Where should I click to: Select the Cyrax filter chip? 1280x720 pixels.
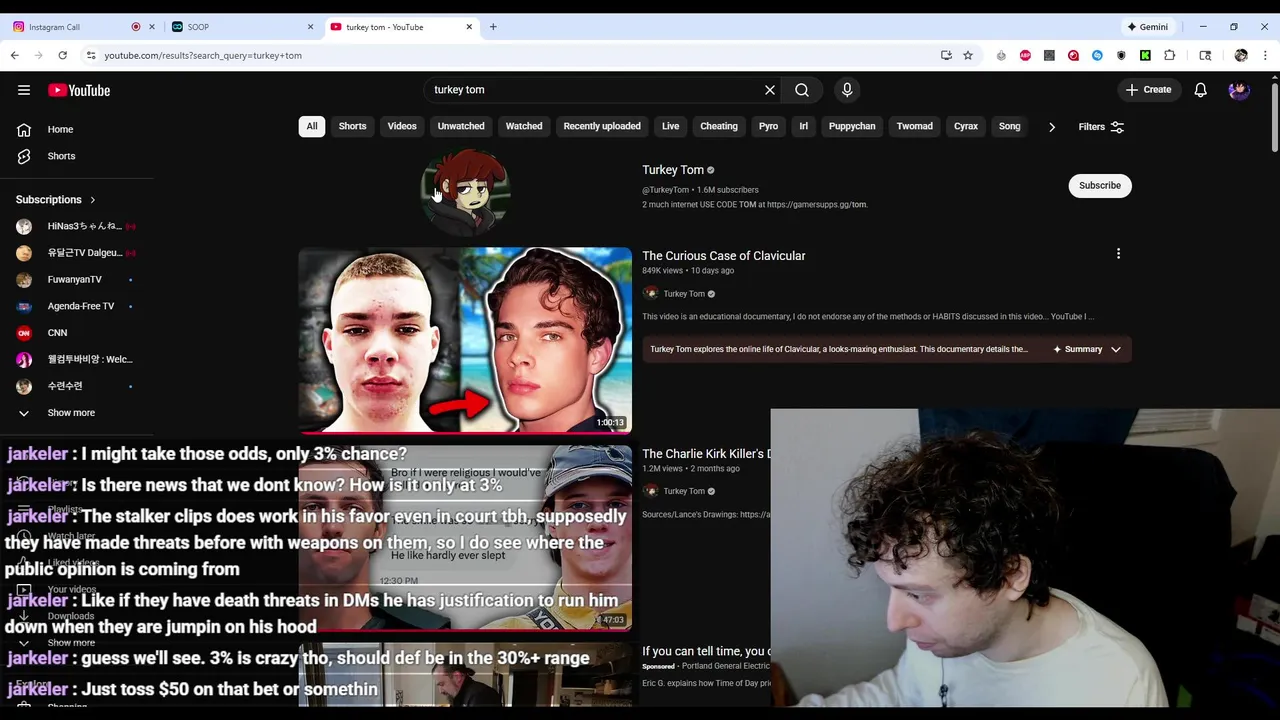pyautogui.click(x=966, y=126)
